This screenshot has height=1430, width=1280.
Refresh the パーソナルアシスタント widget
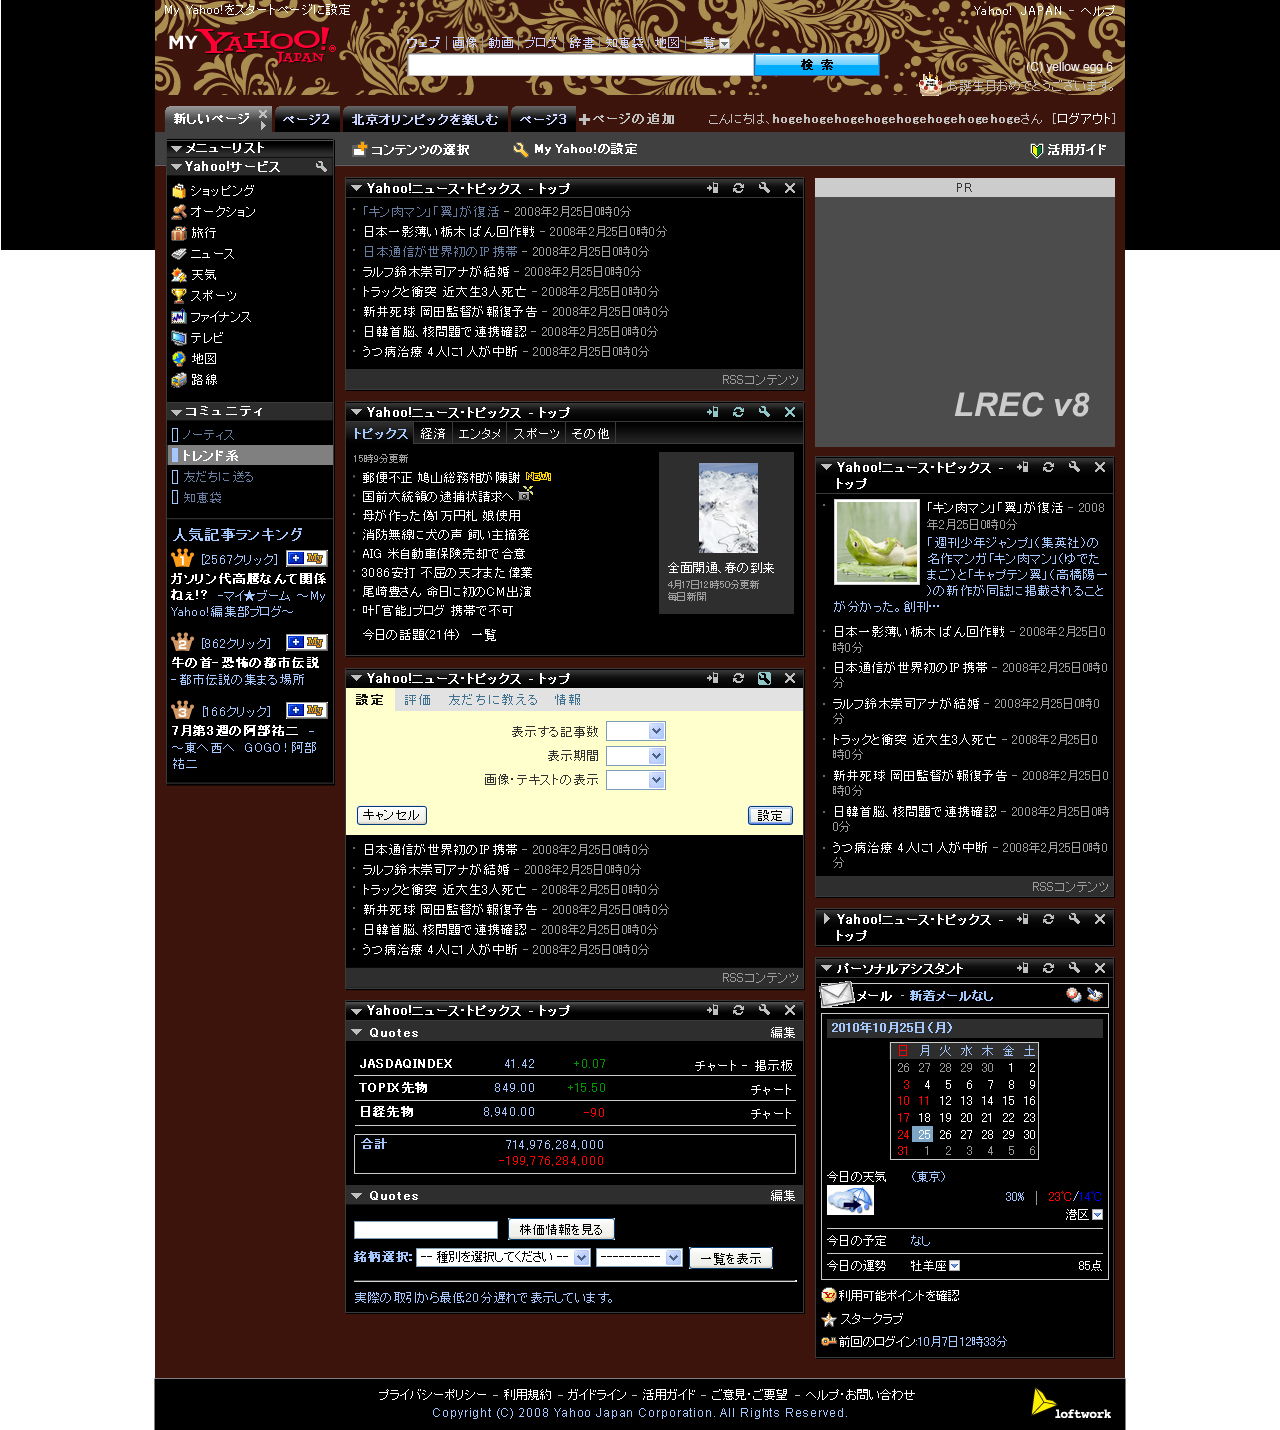tap(1048, 968)
